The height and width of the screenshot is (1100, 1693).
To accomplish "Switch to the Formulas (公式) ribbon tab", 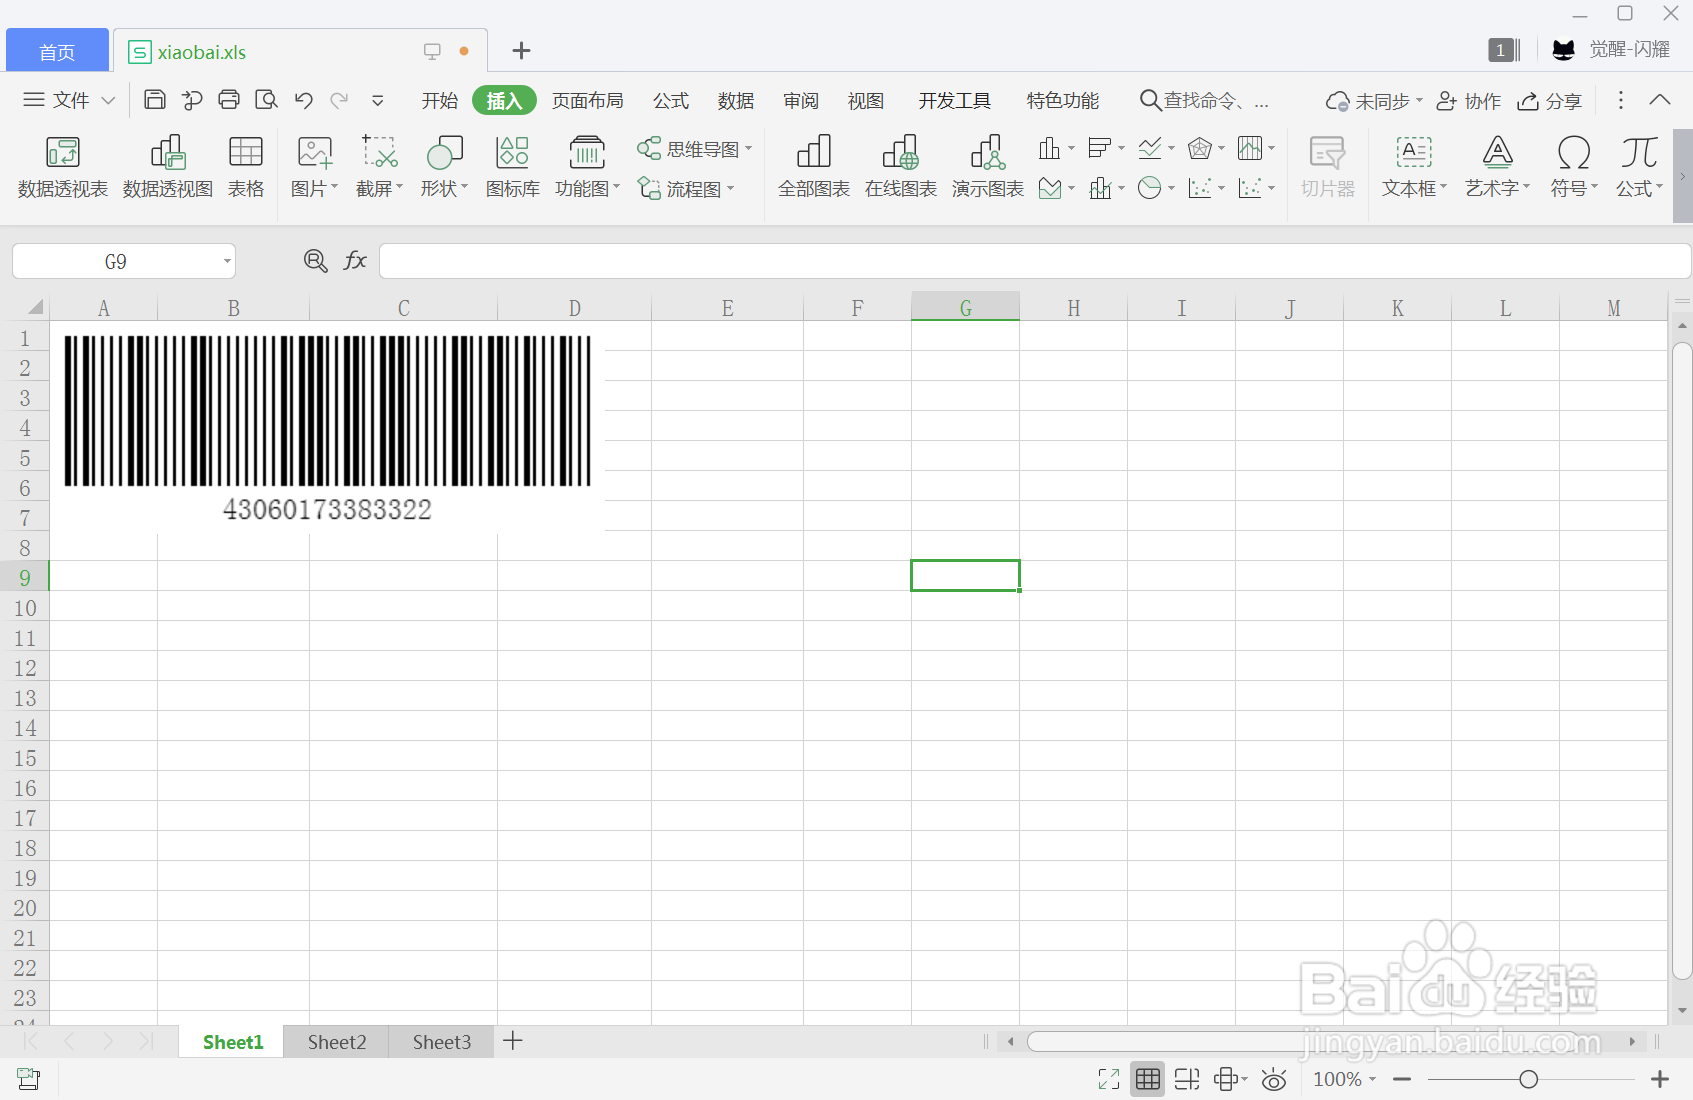I will tap(671, 100).
